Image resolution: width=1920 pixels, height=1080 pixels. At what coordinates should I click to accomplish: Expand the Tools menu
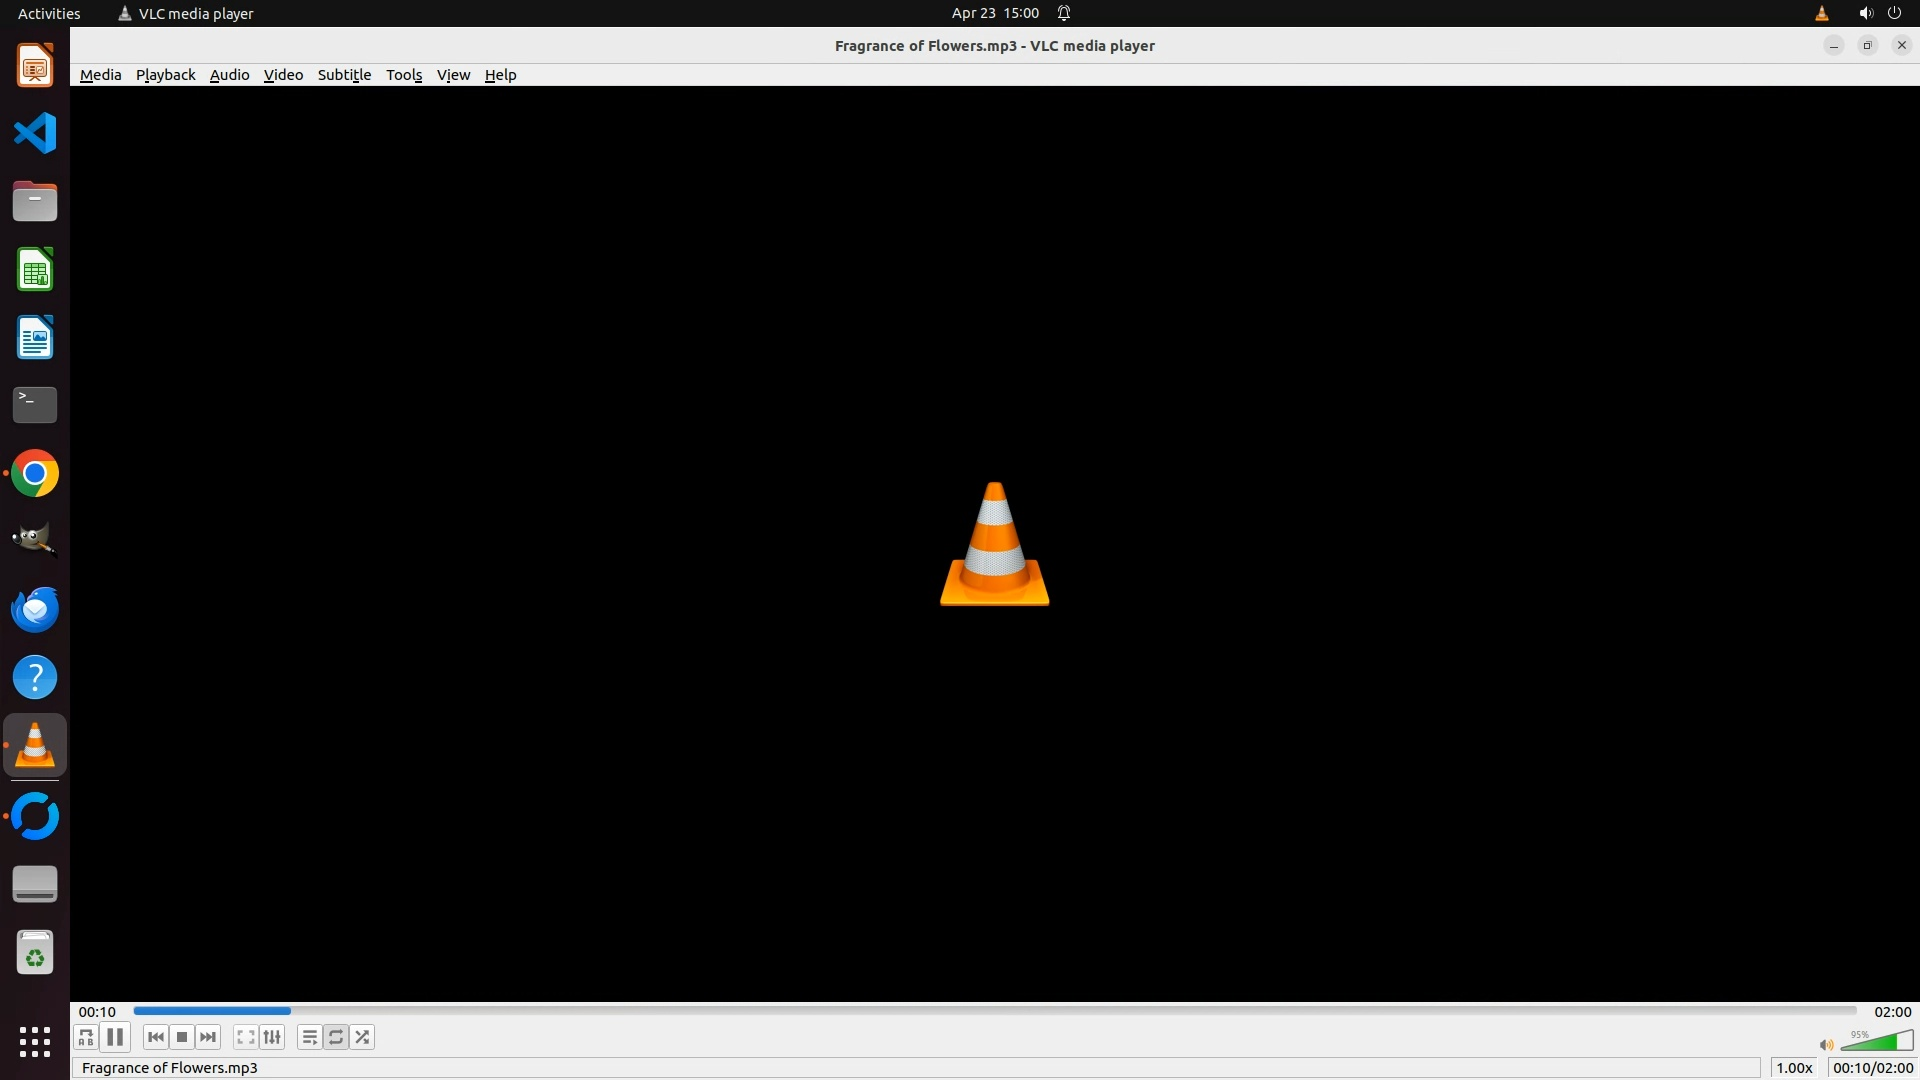(404, 75)
